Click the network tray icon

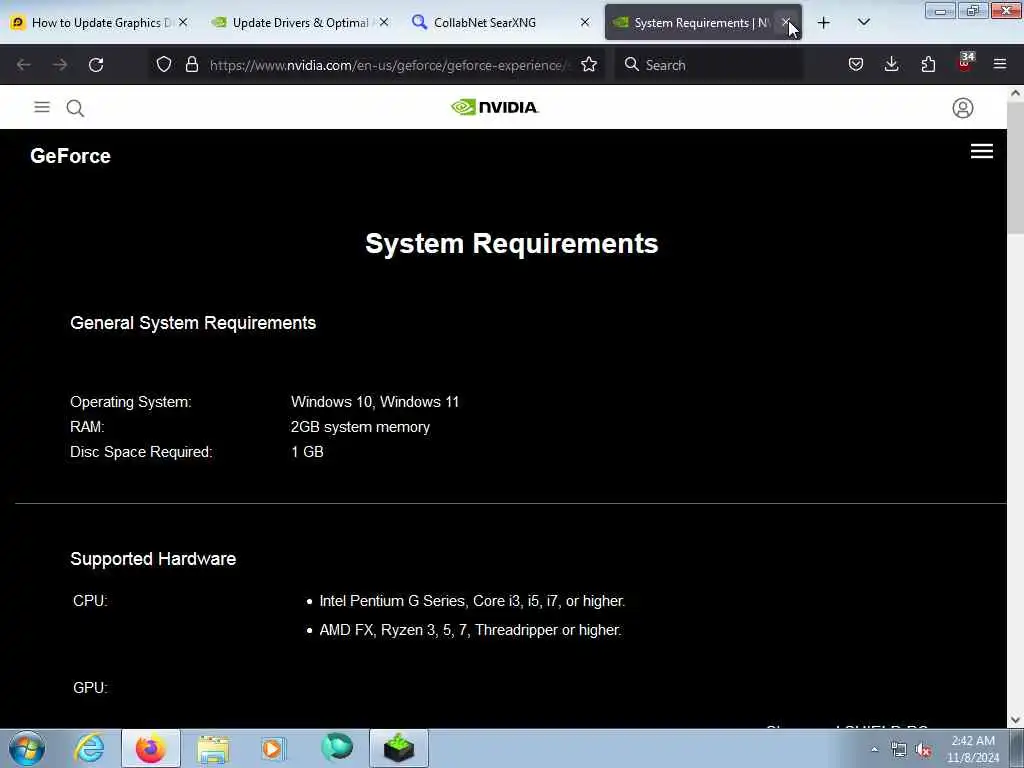(899, 750)
